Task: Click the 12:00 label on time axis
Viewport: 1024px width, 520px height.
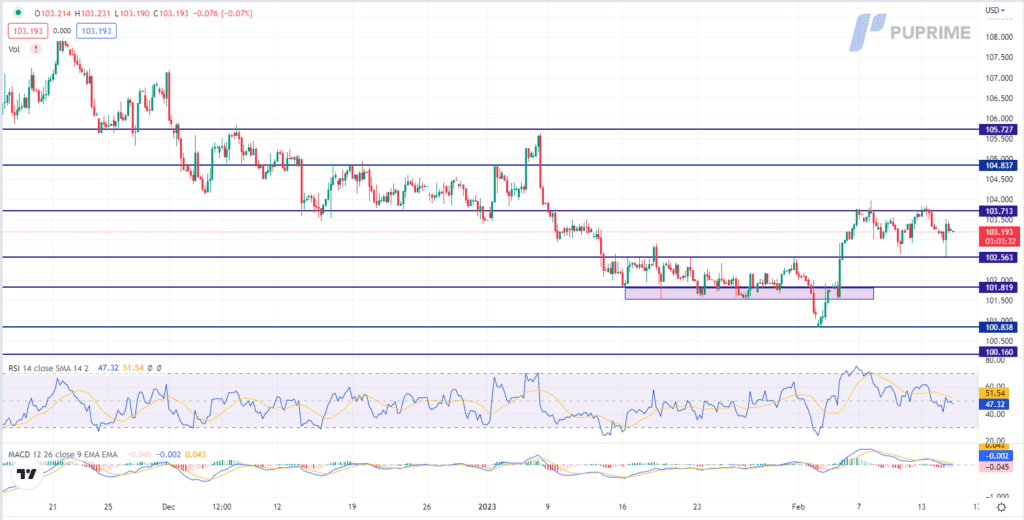Action: 223,506
